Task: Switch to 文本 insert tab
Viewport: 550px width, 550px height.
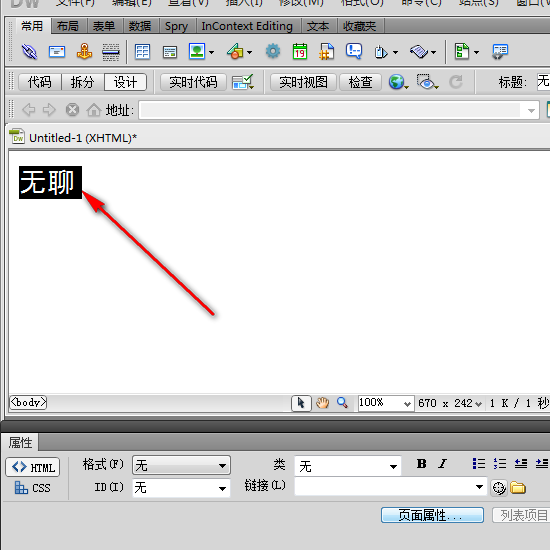Action: click(318, 26)
